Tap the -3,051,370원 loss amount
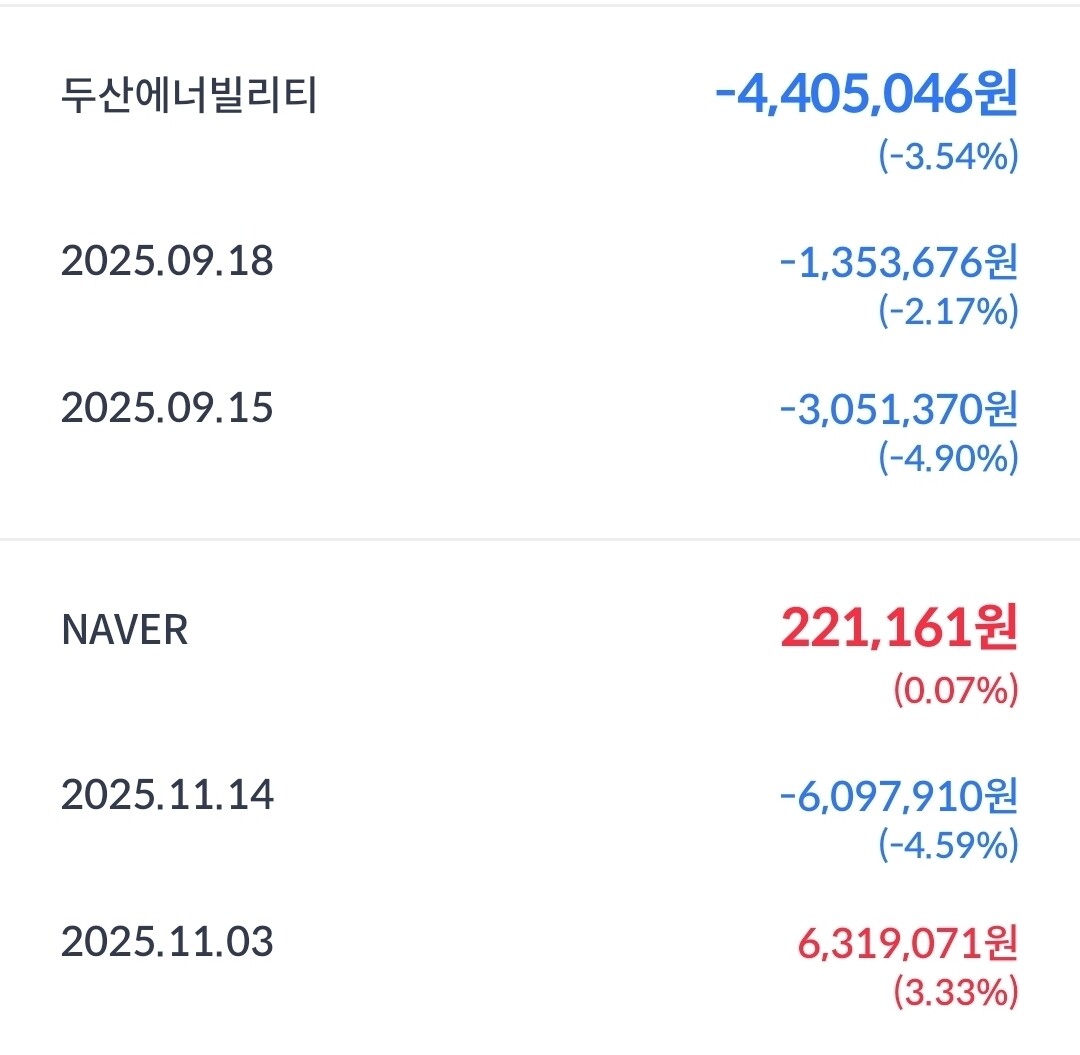Image resolution: width=1080 pixels, height=1055 pixels. (898, 408)
